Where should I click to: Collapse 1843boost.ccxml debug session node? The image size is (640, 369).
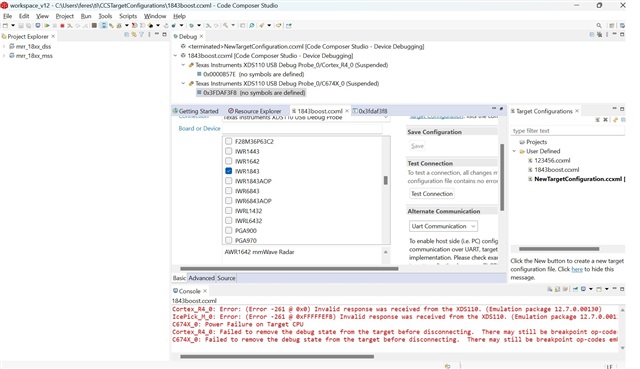[176, 56]
